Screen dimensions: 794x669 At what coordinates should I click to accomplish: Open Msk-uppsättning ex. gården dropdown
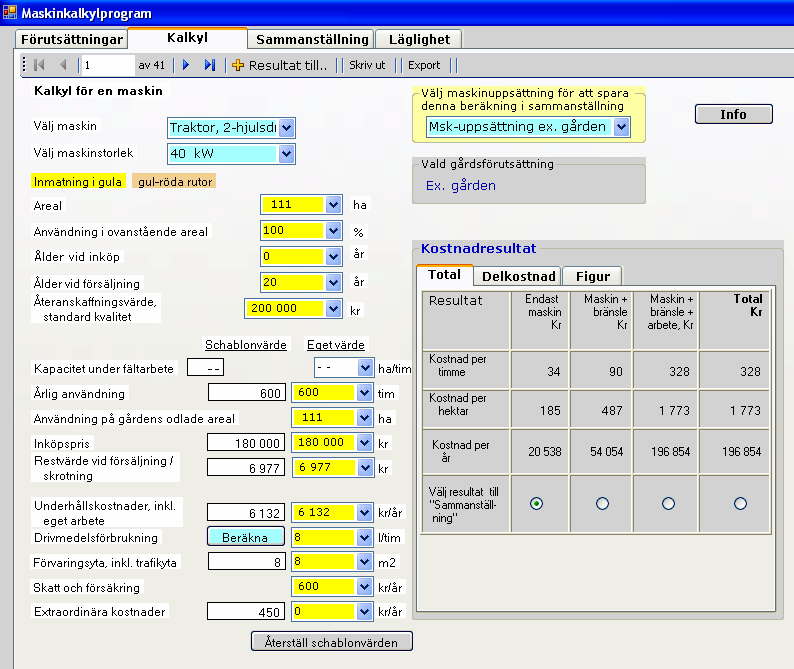pos(621,127)
